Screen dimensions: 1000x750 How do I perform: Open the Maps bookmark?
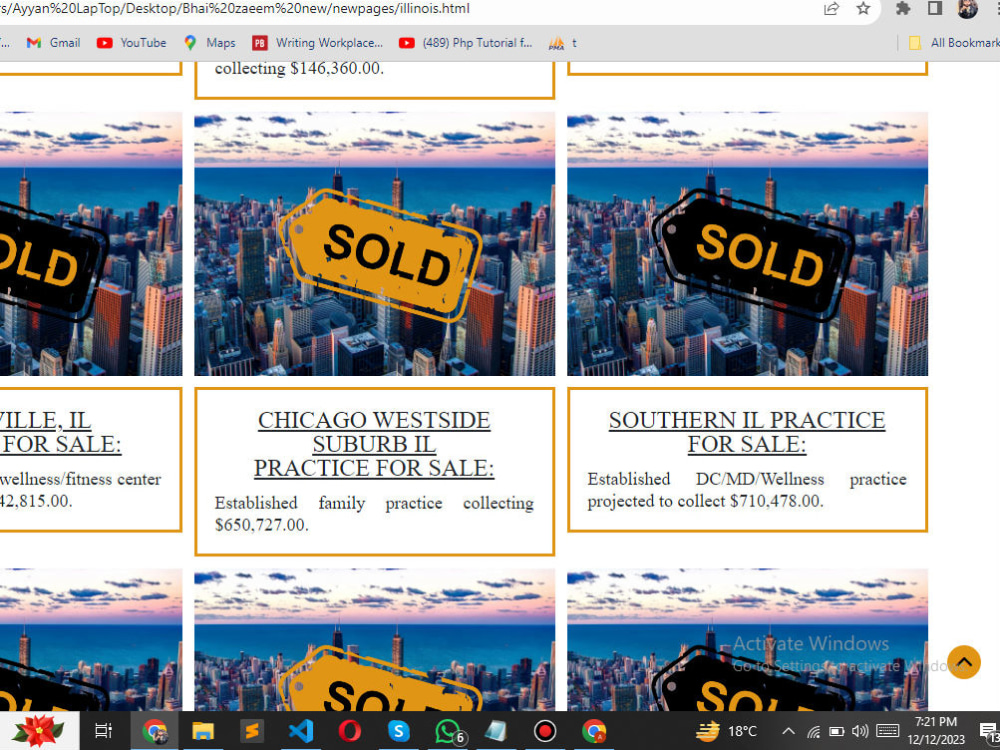pos(210,43)
